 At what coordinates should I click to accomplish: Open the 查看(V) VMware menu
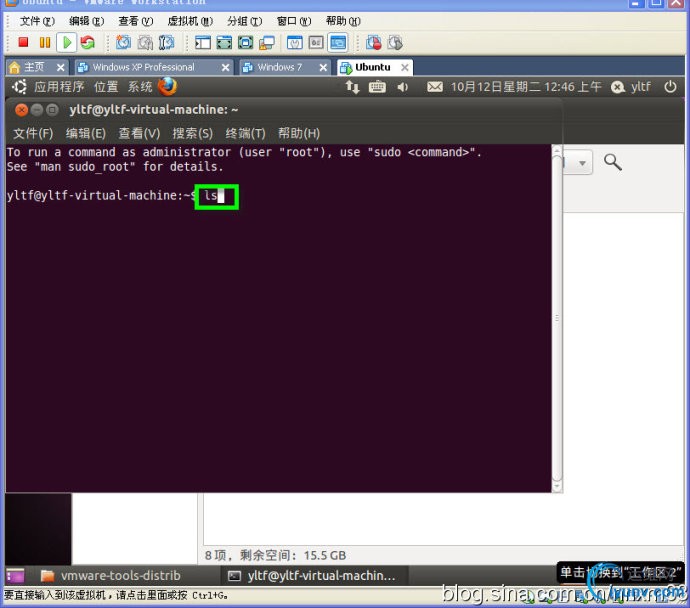point(136,21)
